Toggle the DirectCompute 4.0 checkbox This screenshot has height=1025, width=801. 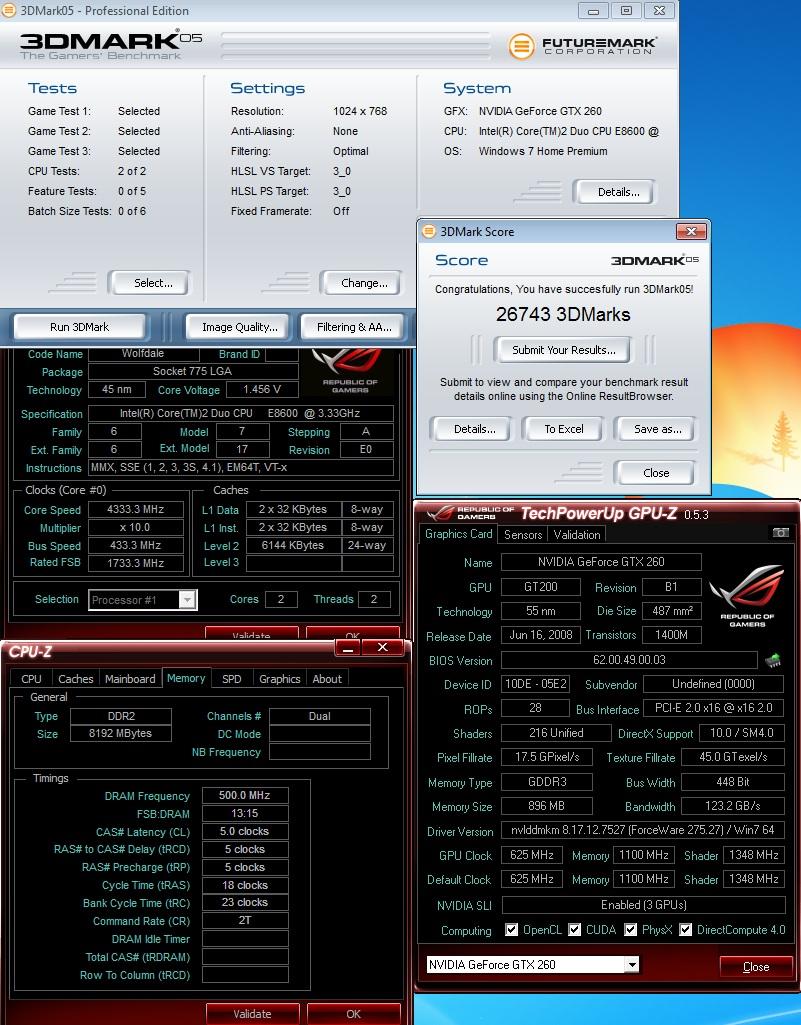pos(685,930)
